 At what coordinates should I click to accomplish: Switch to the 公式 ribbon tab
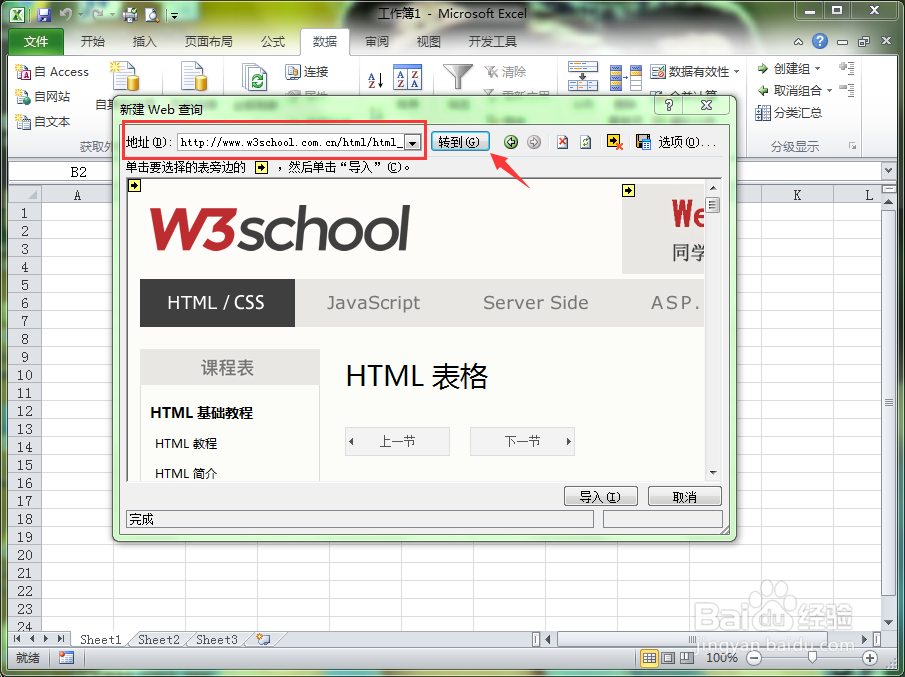pos(272,42)
